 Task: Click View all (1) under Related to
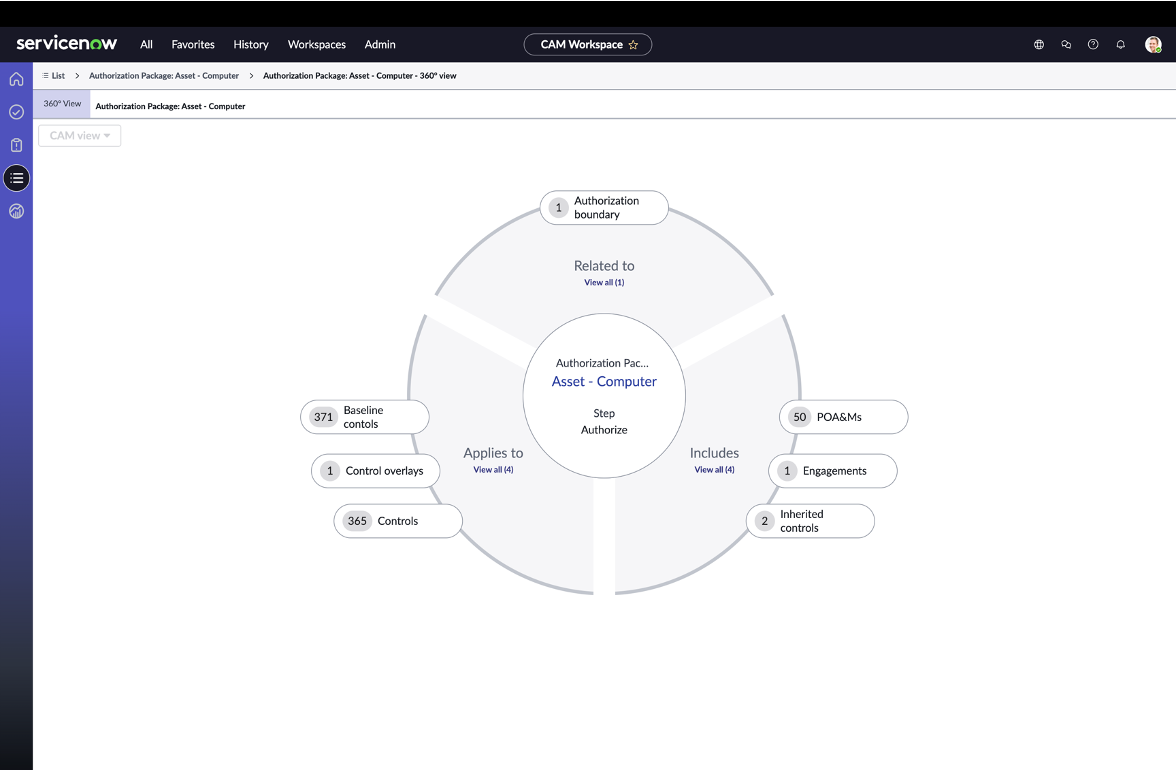point(604,283)
